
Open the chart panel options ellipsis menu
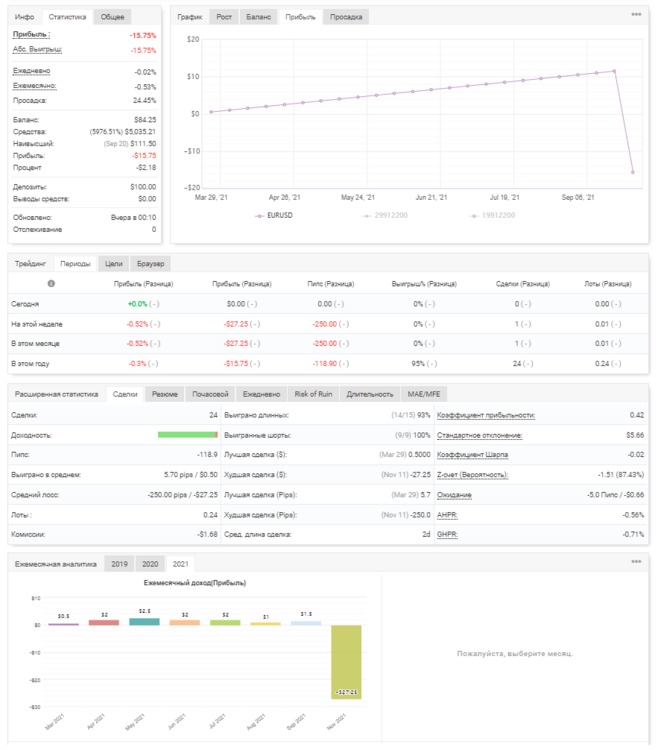click(x=636, y=14)
